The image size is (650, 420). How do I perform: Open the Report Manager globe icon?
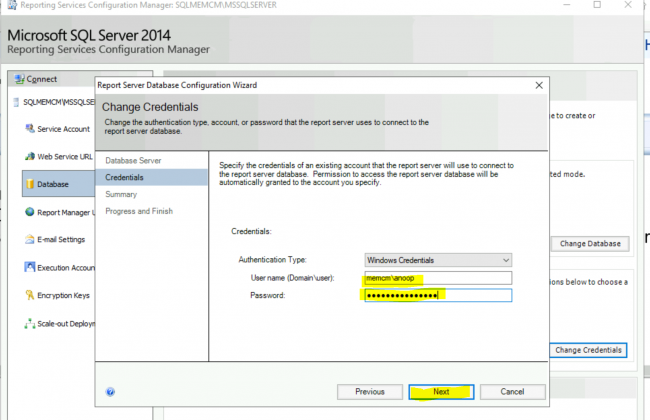pyautogui.click(x=29, y=212)
